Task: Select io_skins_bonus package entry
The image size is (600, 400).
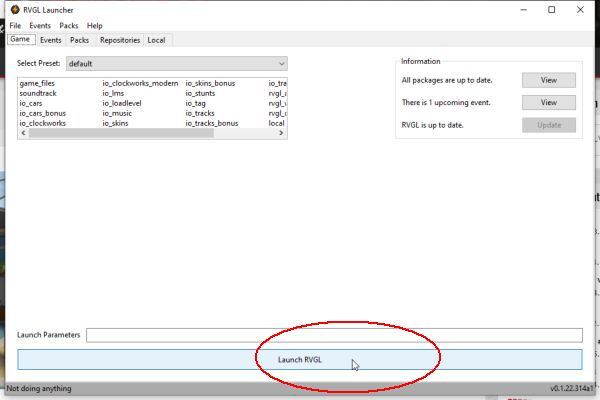Action: (x=210, y=83)
